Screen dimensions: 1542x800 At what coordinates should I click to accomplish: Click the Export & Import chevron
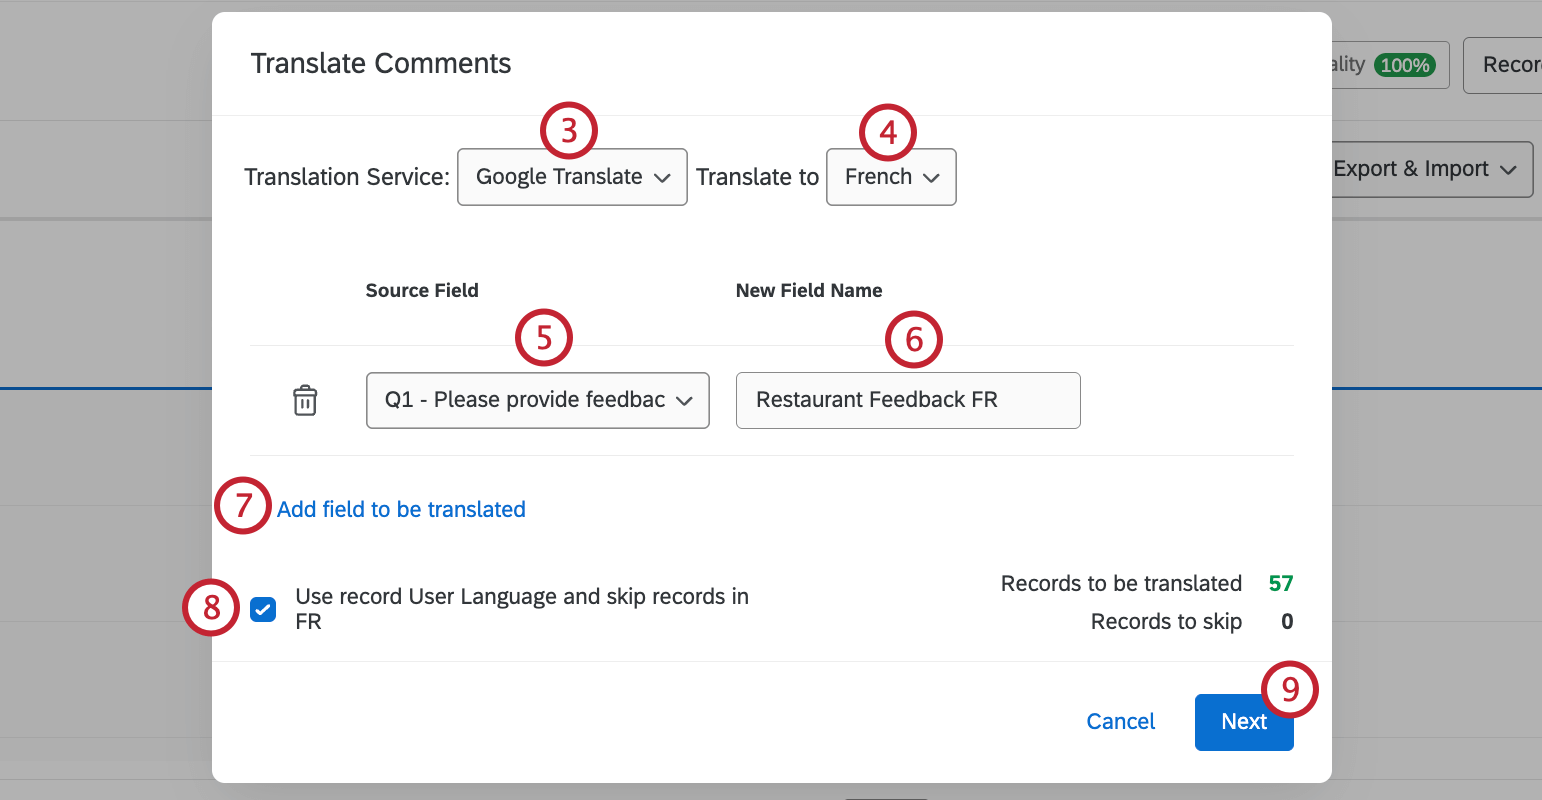(x=1510, y=169)
